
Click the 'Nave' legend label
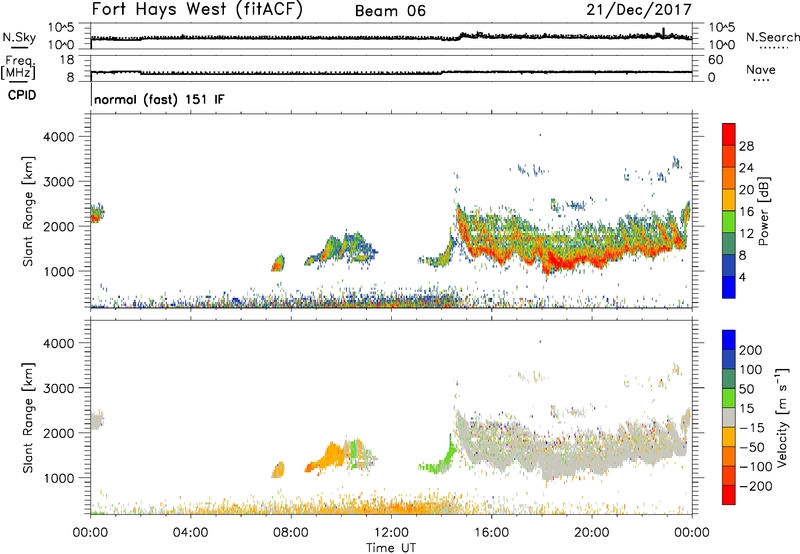pos(761,69)
